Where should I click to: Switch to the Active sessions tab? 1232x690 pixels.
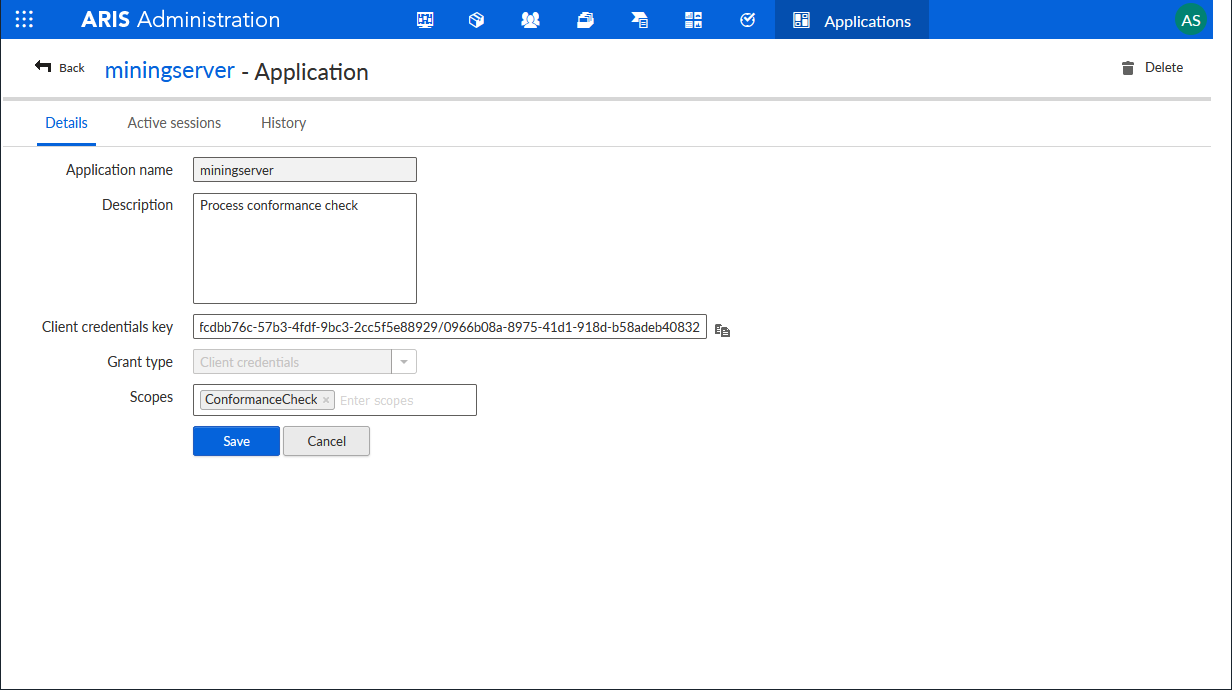[174, 123]
